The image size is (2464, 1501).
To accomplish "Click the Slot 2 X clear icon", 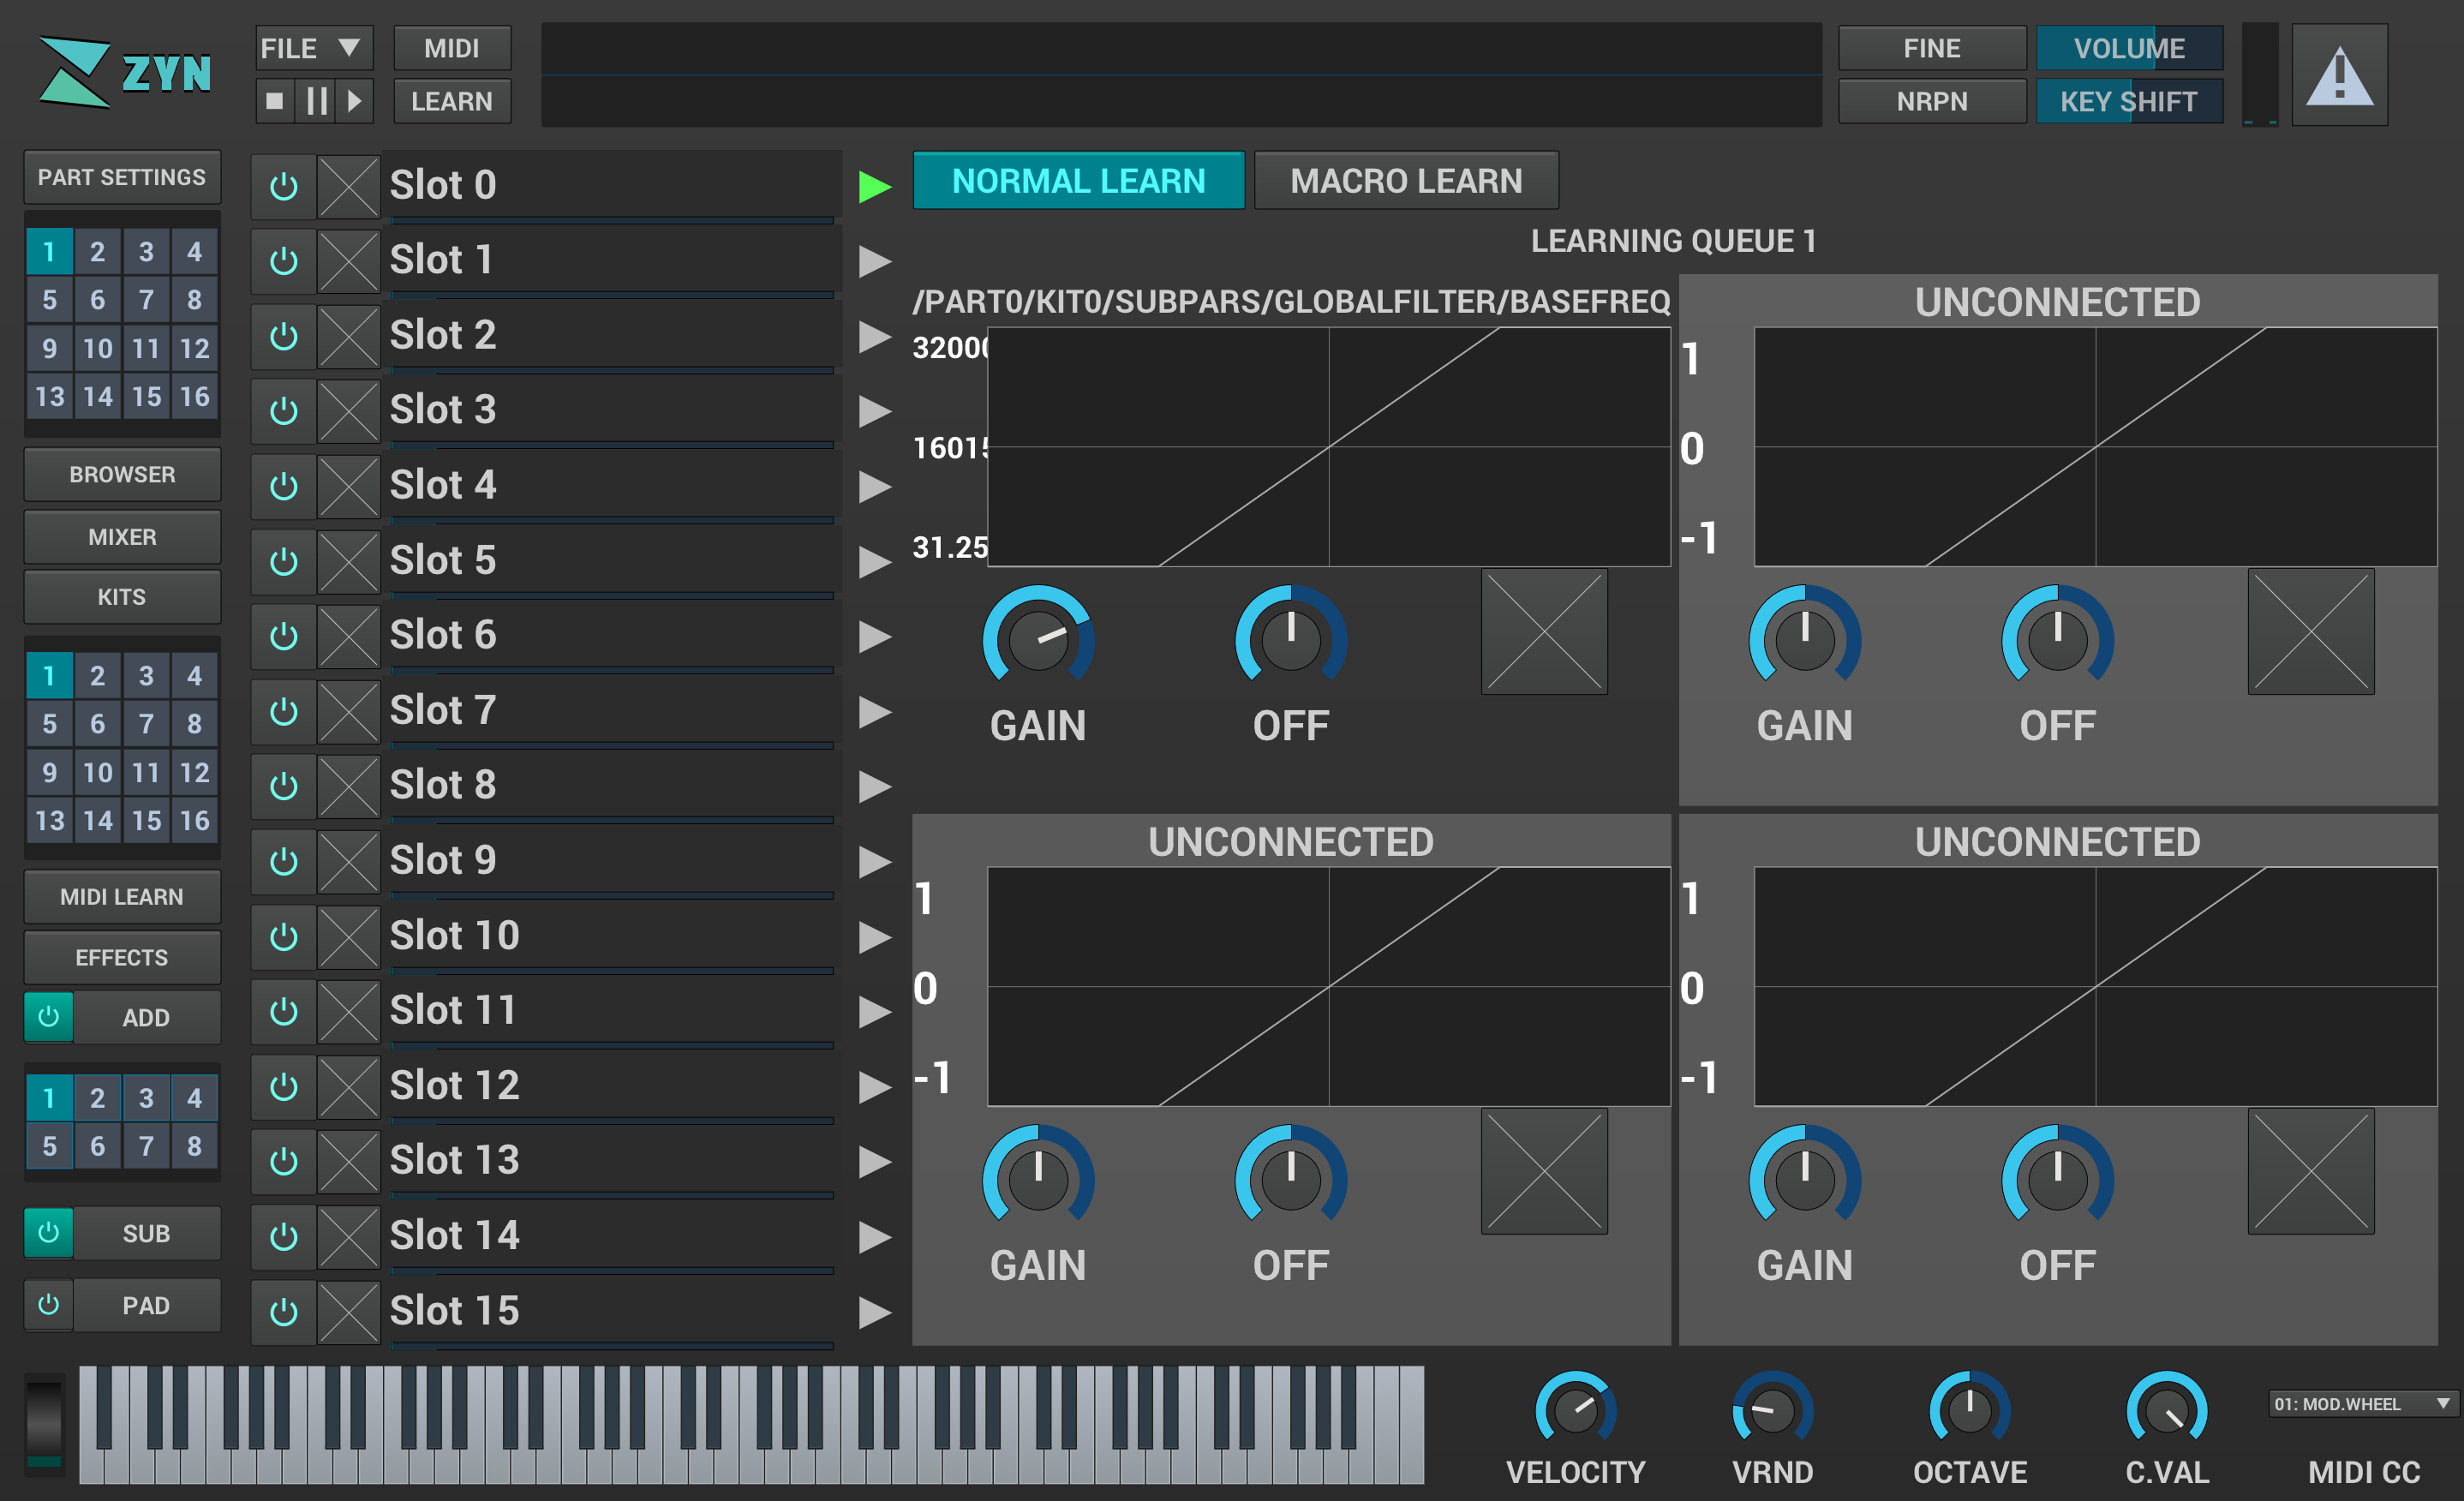I will [x=348, y=336].
